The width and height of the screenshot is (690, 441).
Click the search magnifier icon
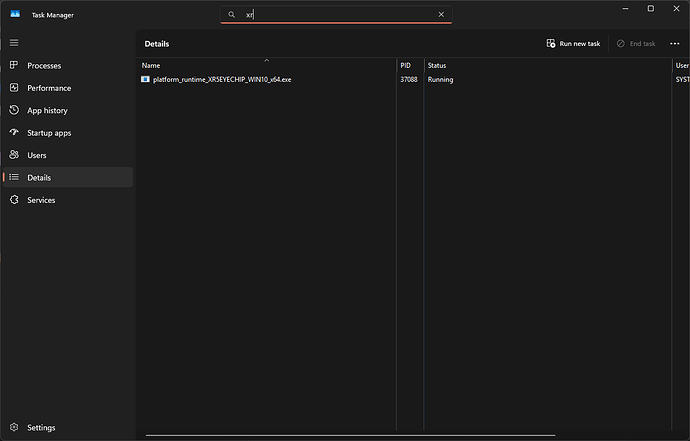point(231,15)
